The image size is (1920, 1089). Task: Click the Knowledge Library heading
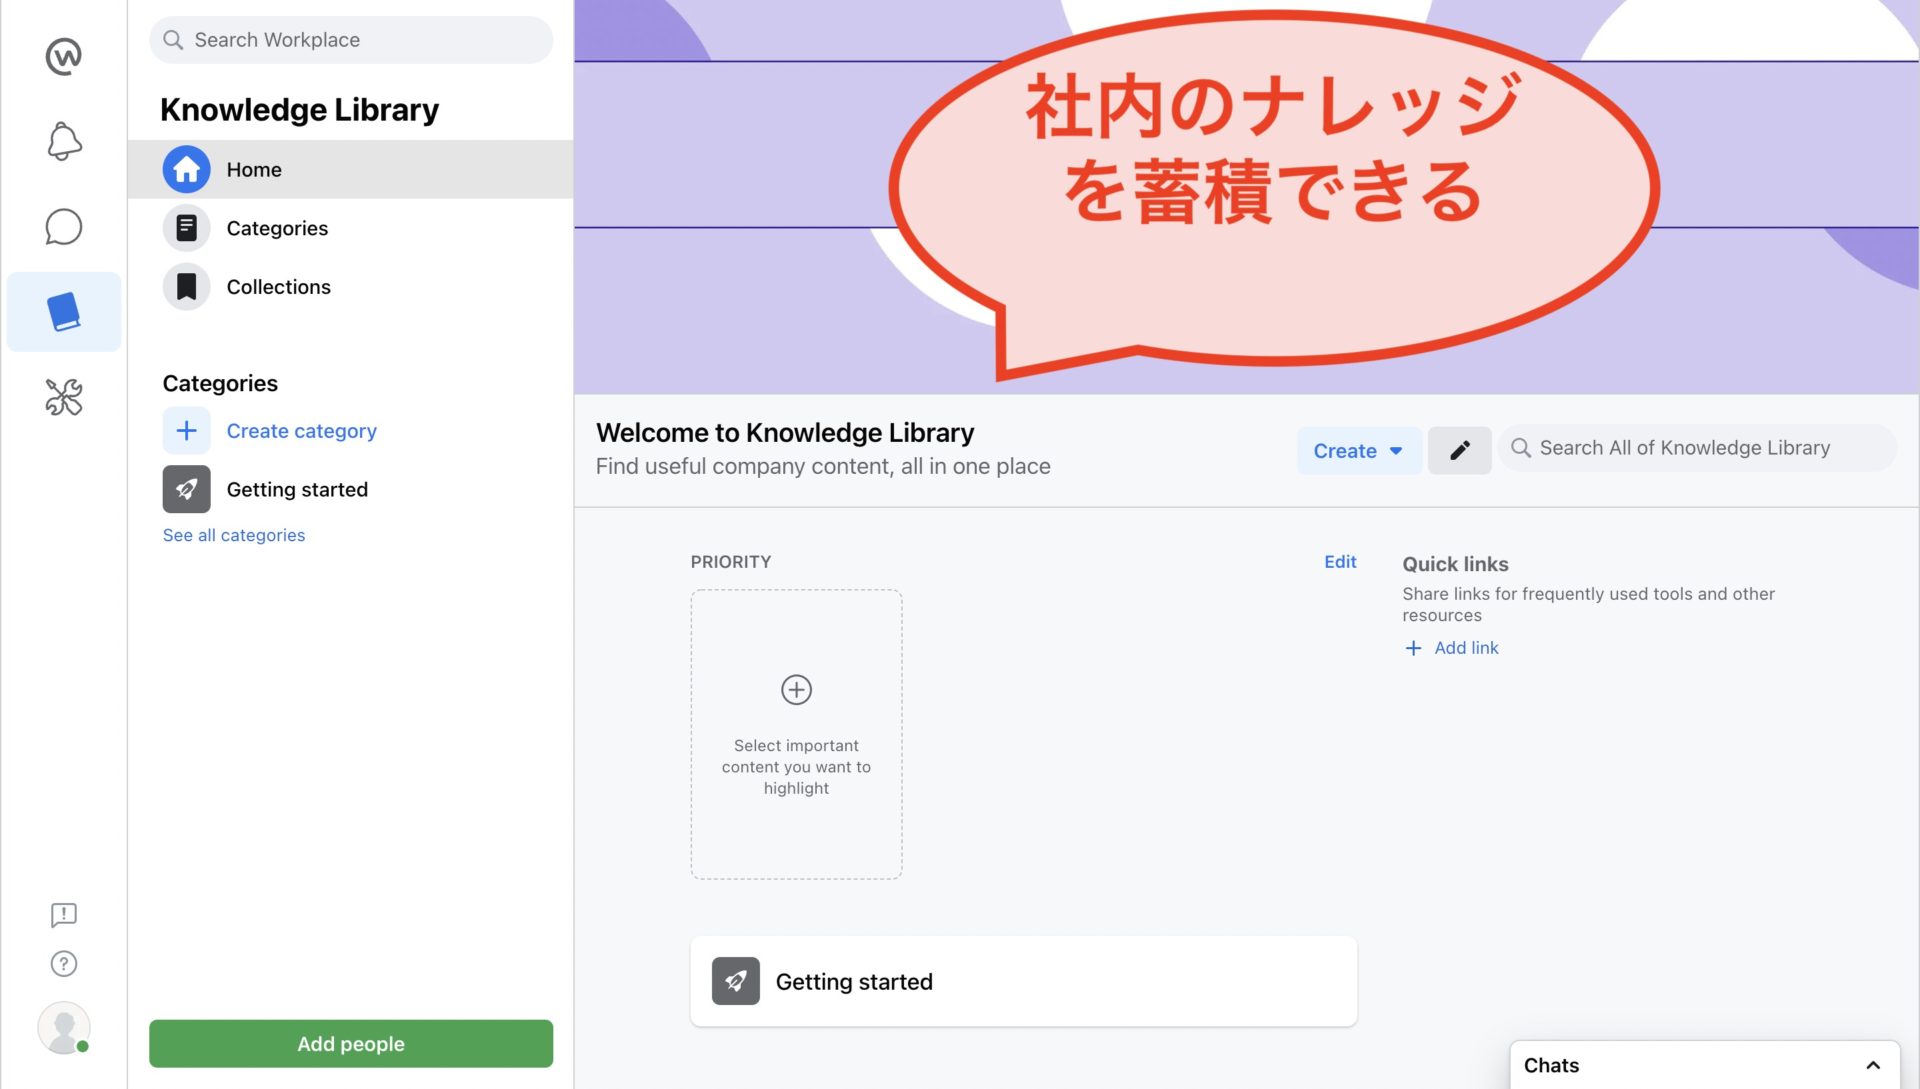300,109
